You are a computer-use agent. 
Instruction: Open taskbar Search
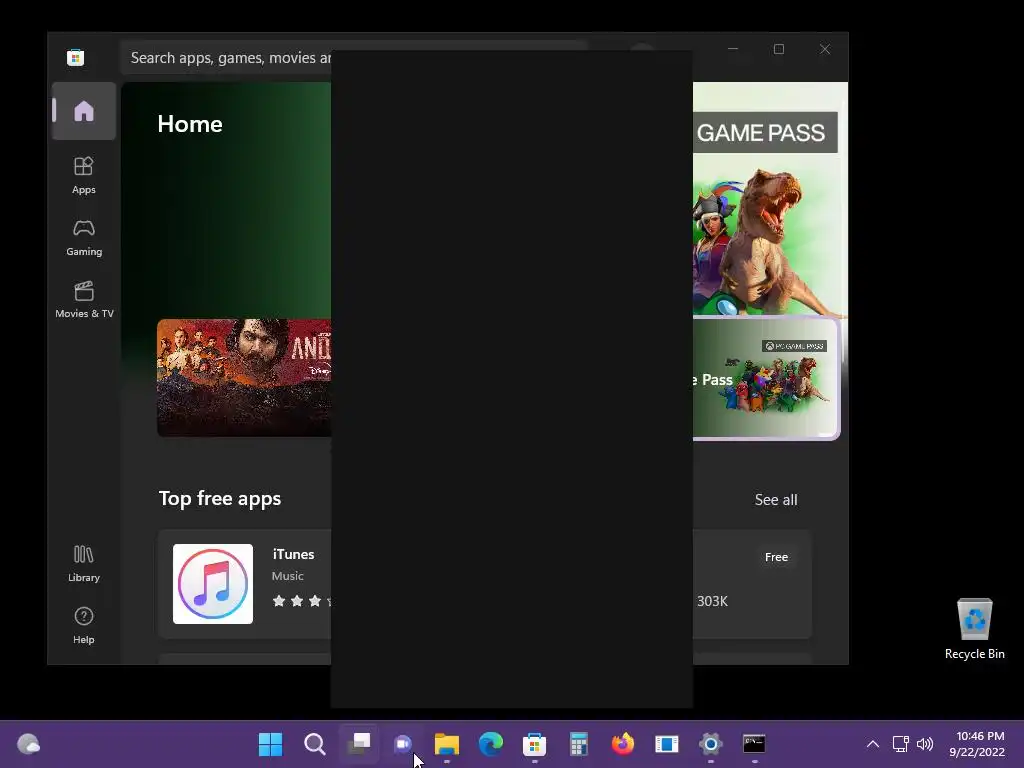(315, 744)
